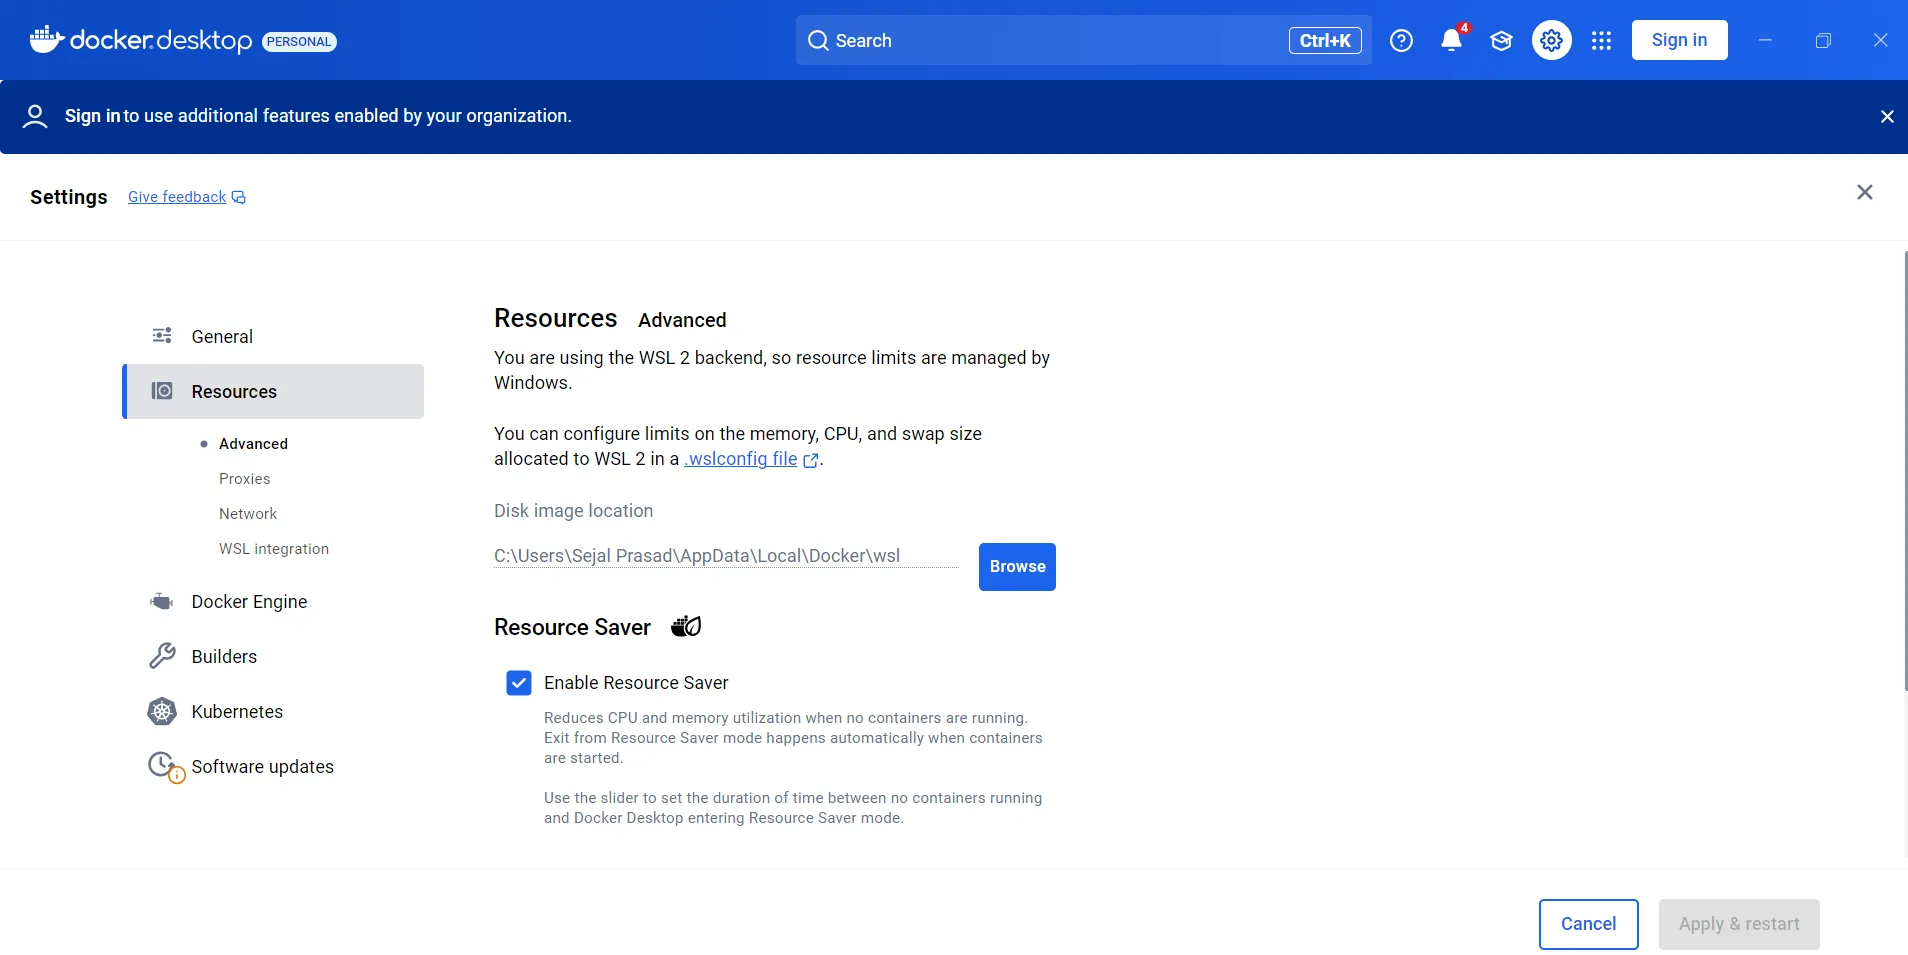Maximize the Docker Desktop window
Viewport: 1908px width, 955px height.
click(x=1823, y=40)
